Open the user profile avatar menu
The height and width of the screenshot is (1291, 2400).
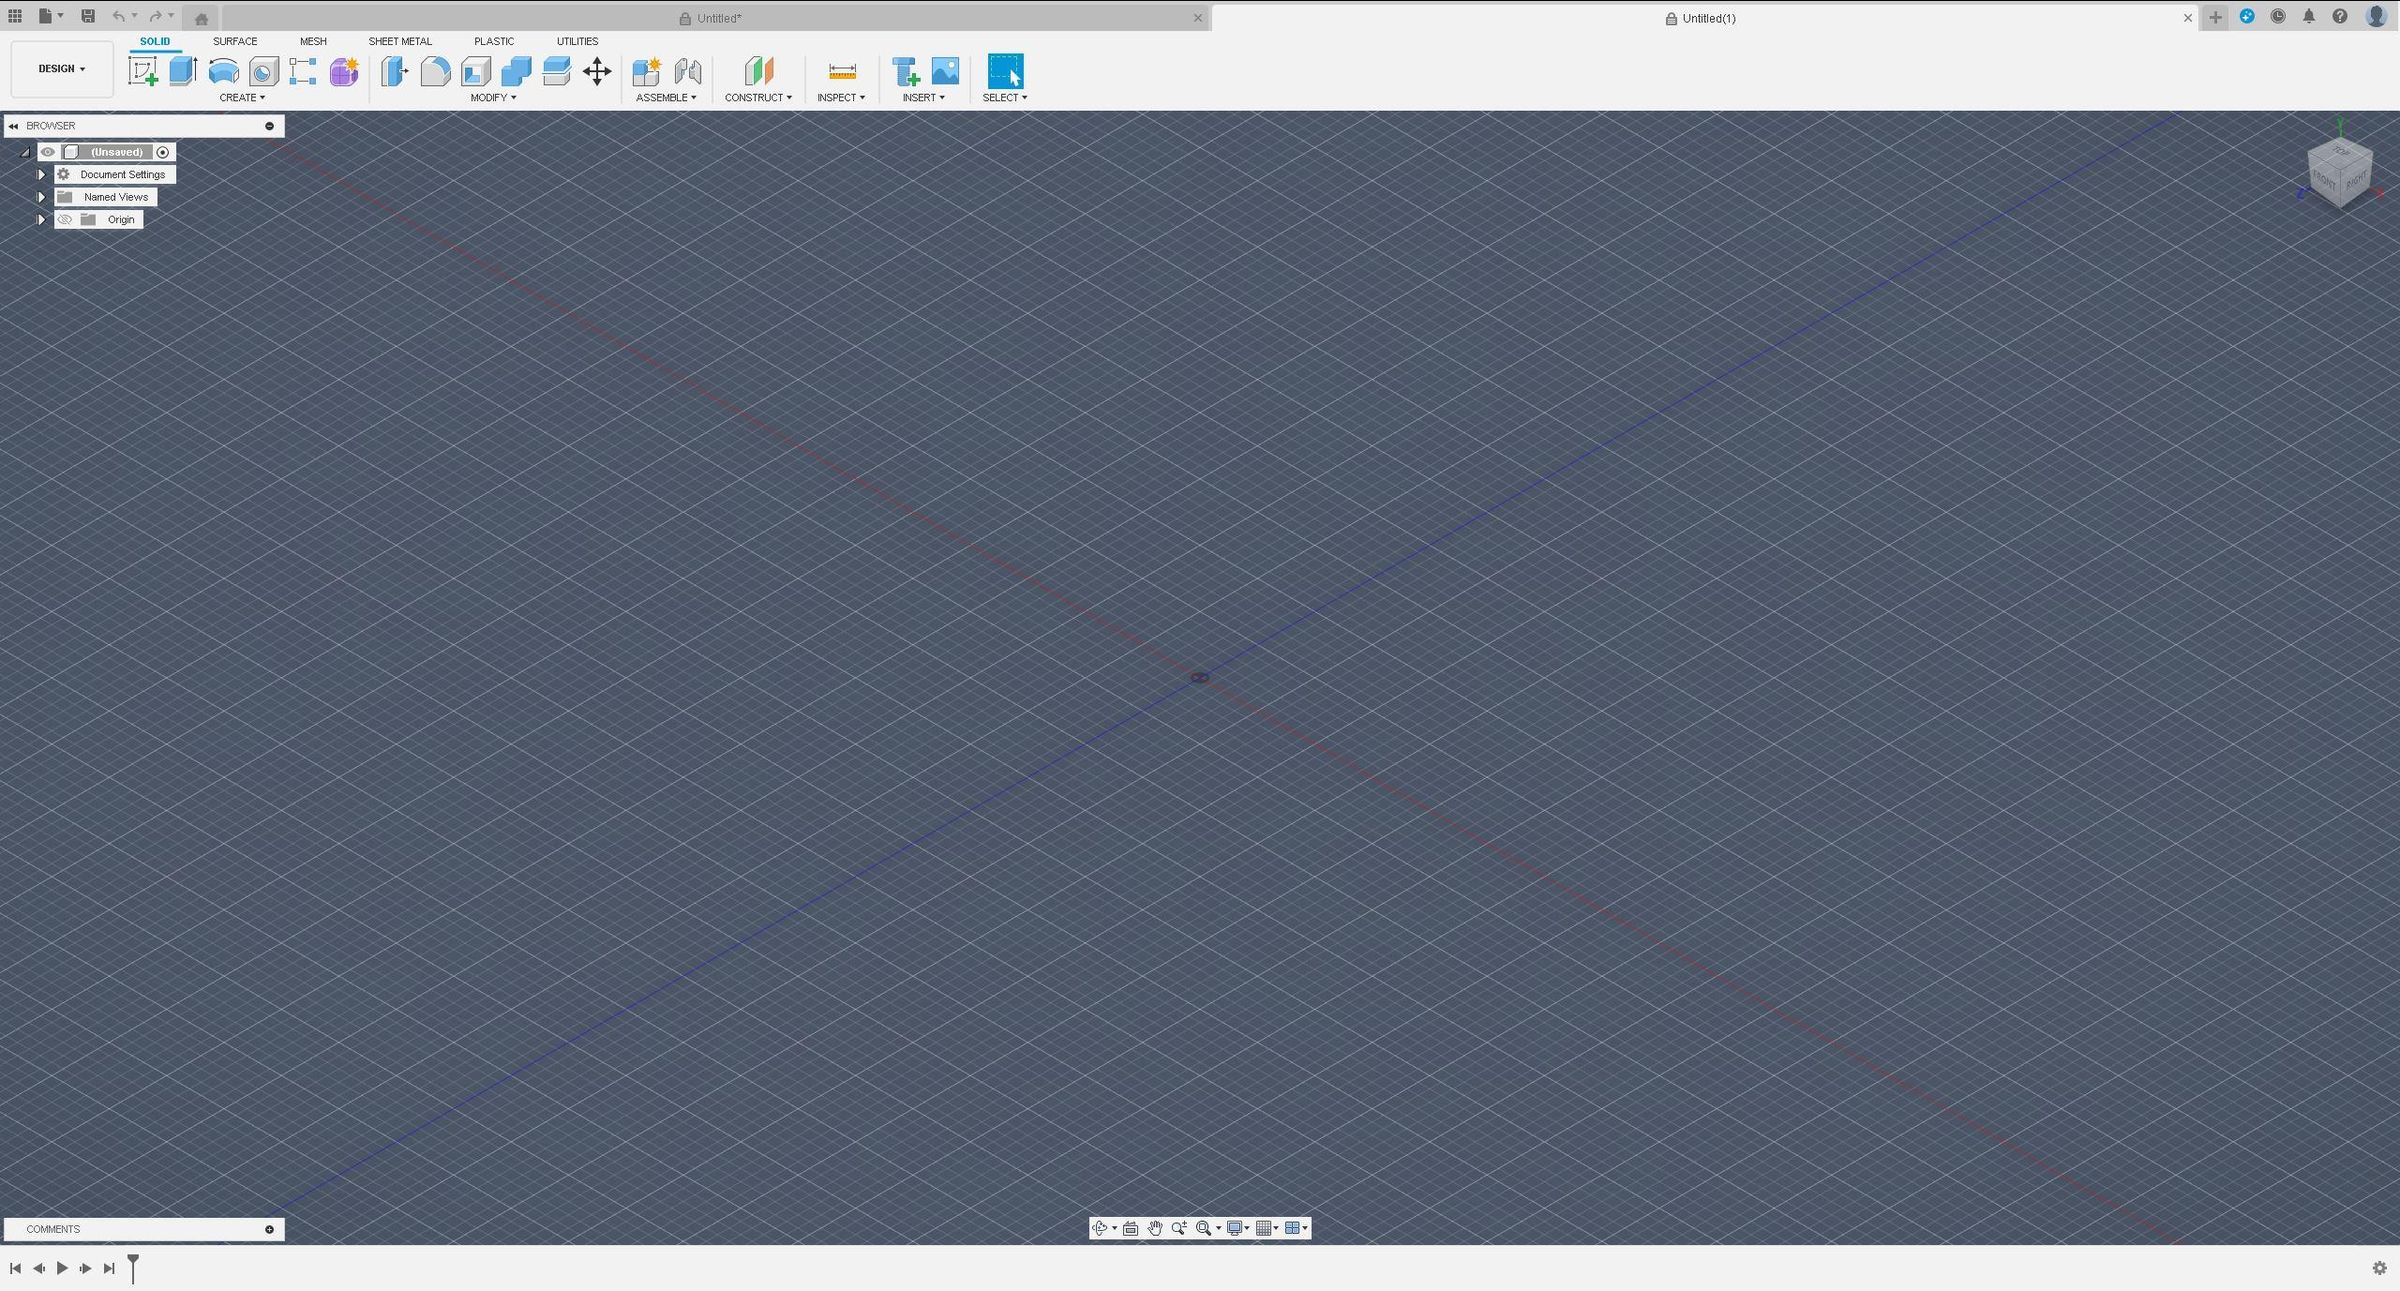point(2375,17)
